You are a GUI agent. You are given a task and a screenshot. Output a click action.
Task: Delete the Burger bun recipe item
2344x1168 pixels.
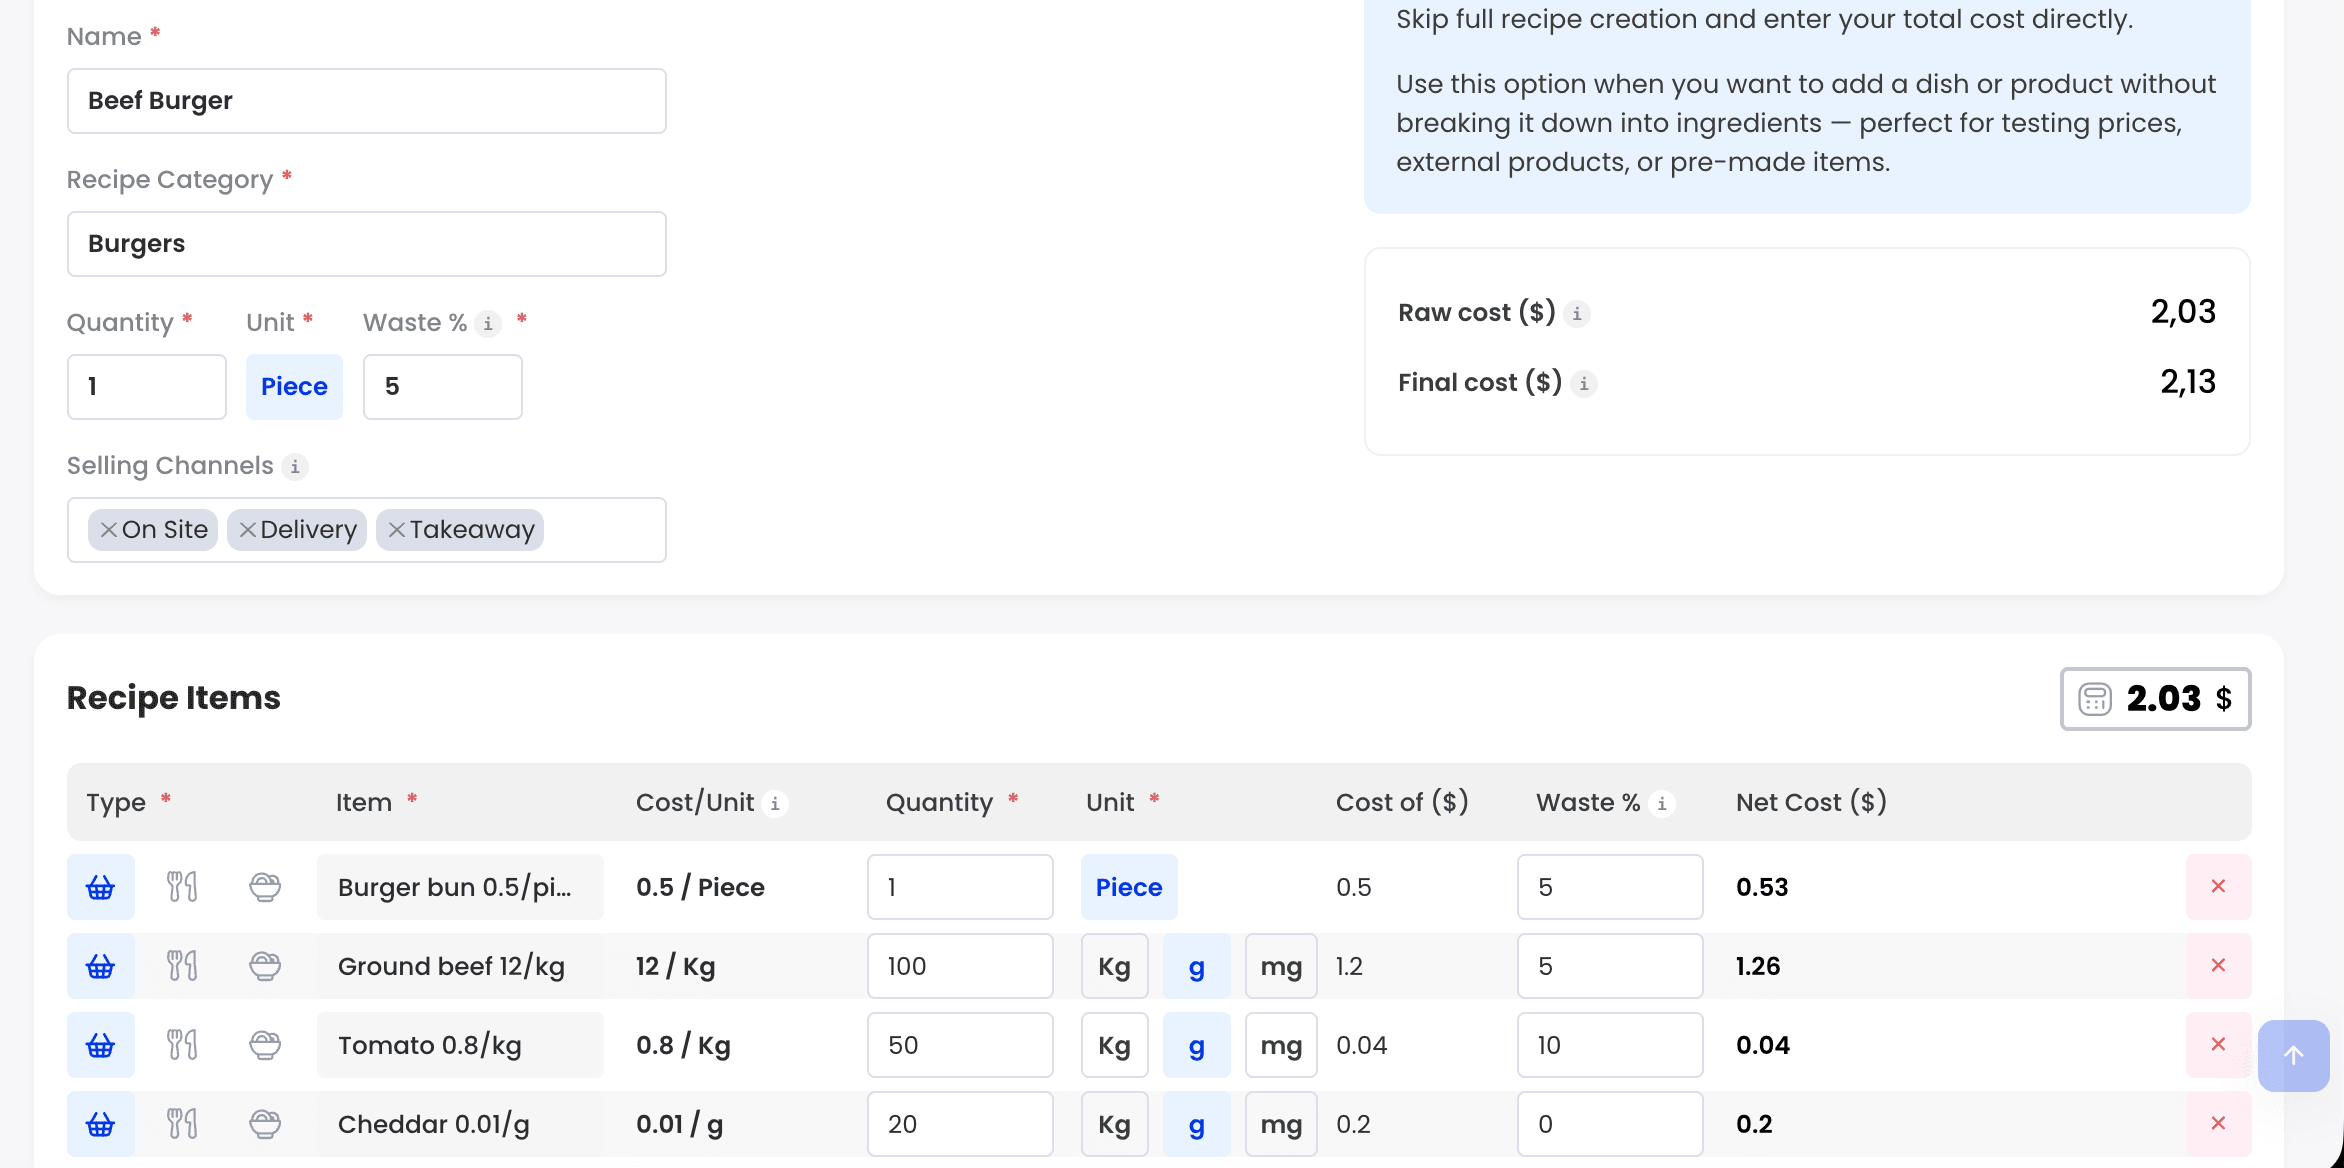2218,887
